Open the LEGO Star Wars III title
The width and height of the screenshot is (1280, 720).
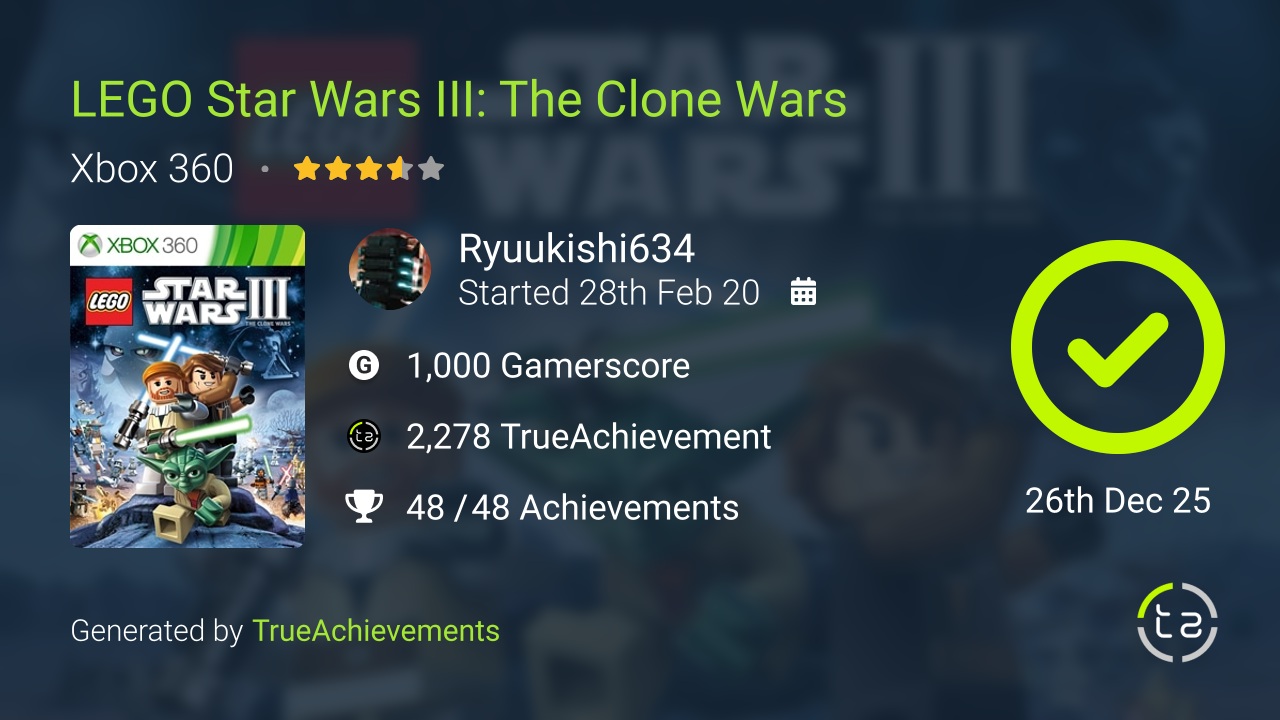459,99
